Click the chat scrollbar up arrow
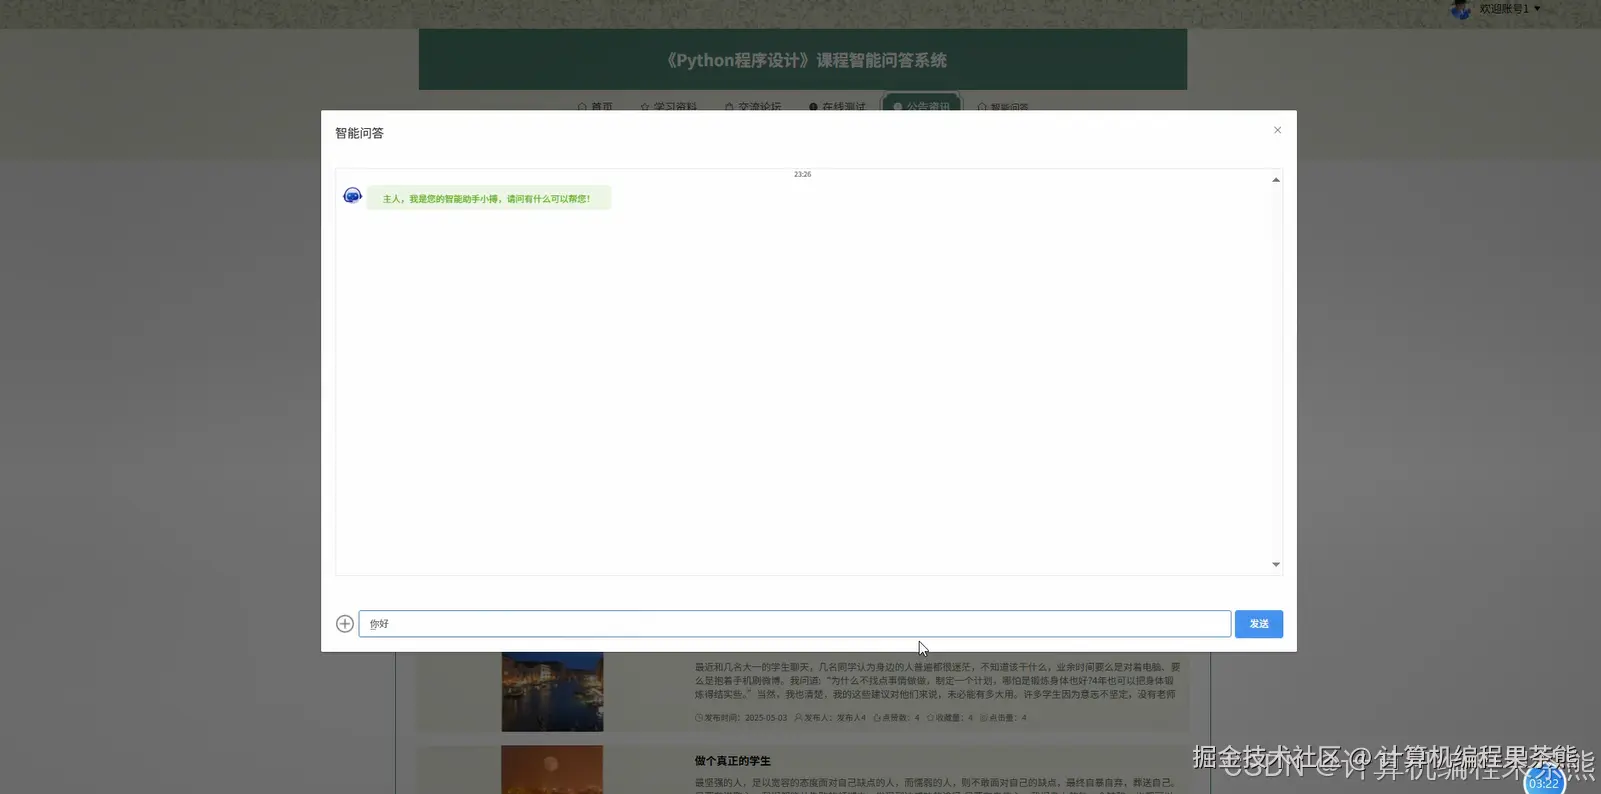This screenshot has height=794, width=1601. click(1276, 180)
